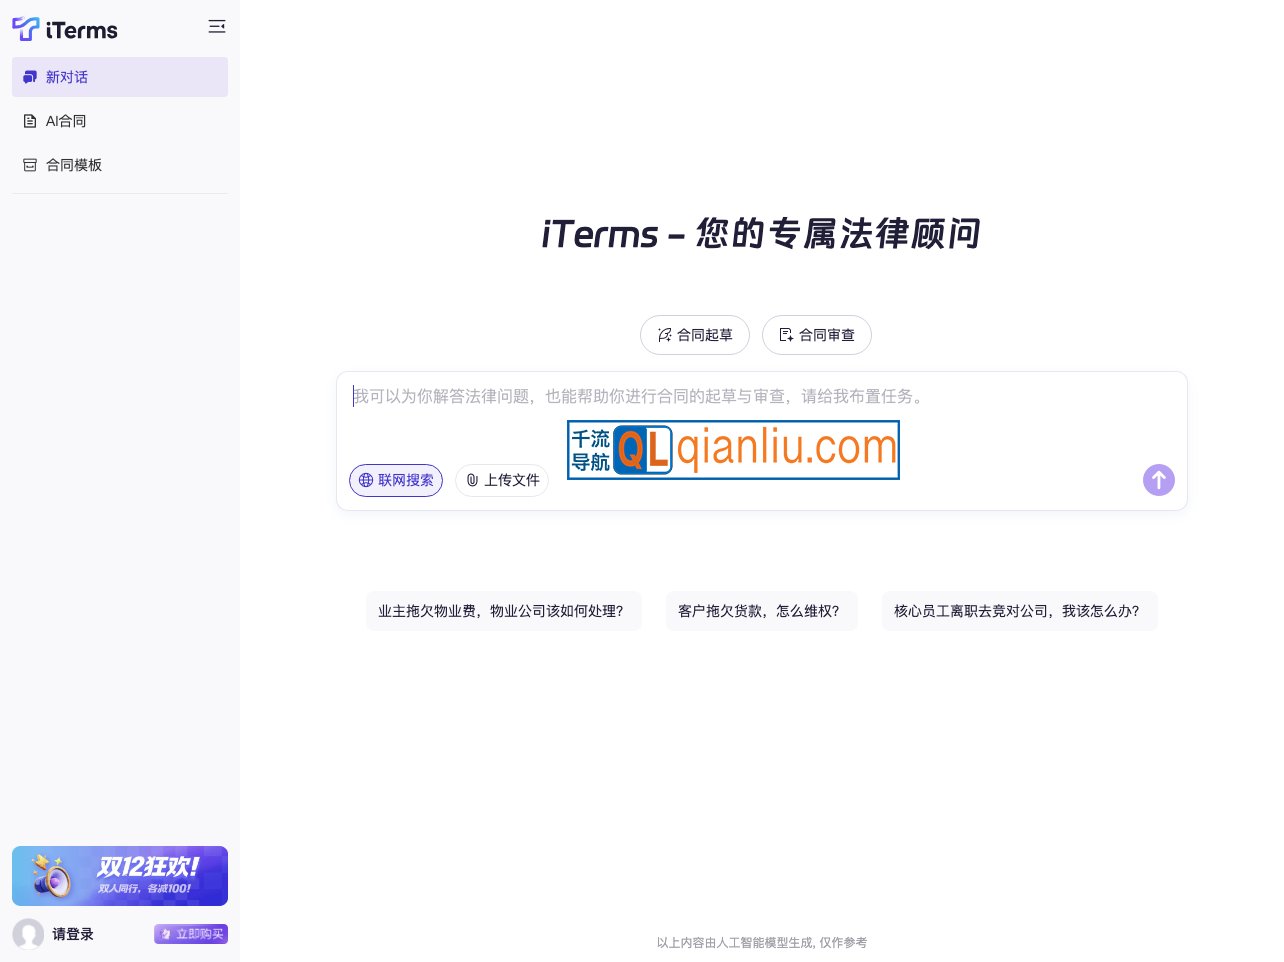This screenshot has height=962, width=1284.
Task: Click the 请登录 login link
Action: (73, 934)
